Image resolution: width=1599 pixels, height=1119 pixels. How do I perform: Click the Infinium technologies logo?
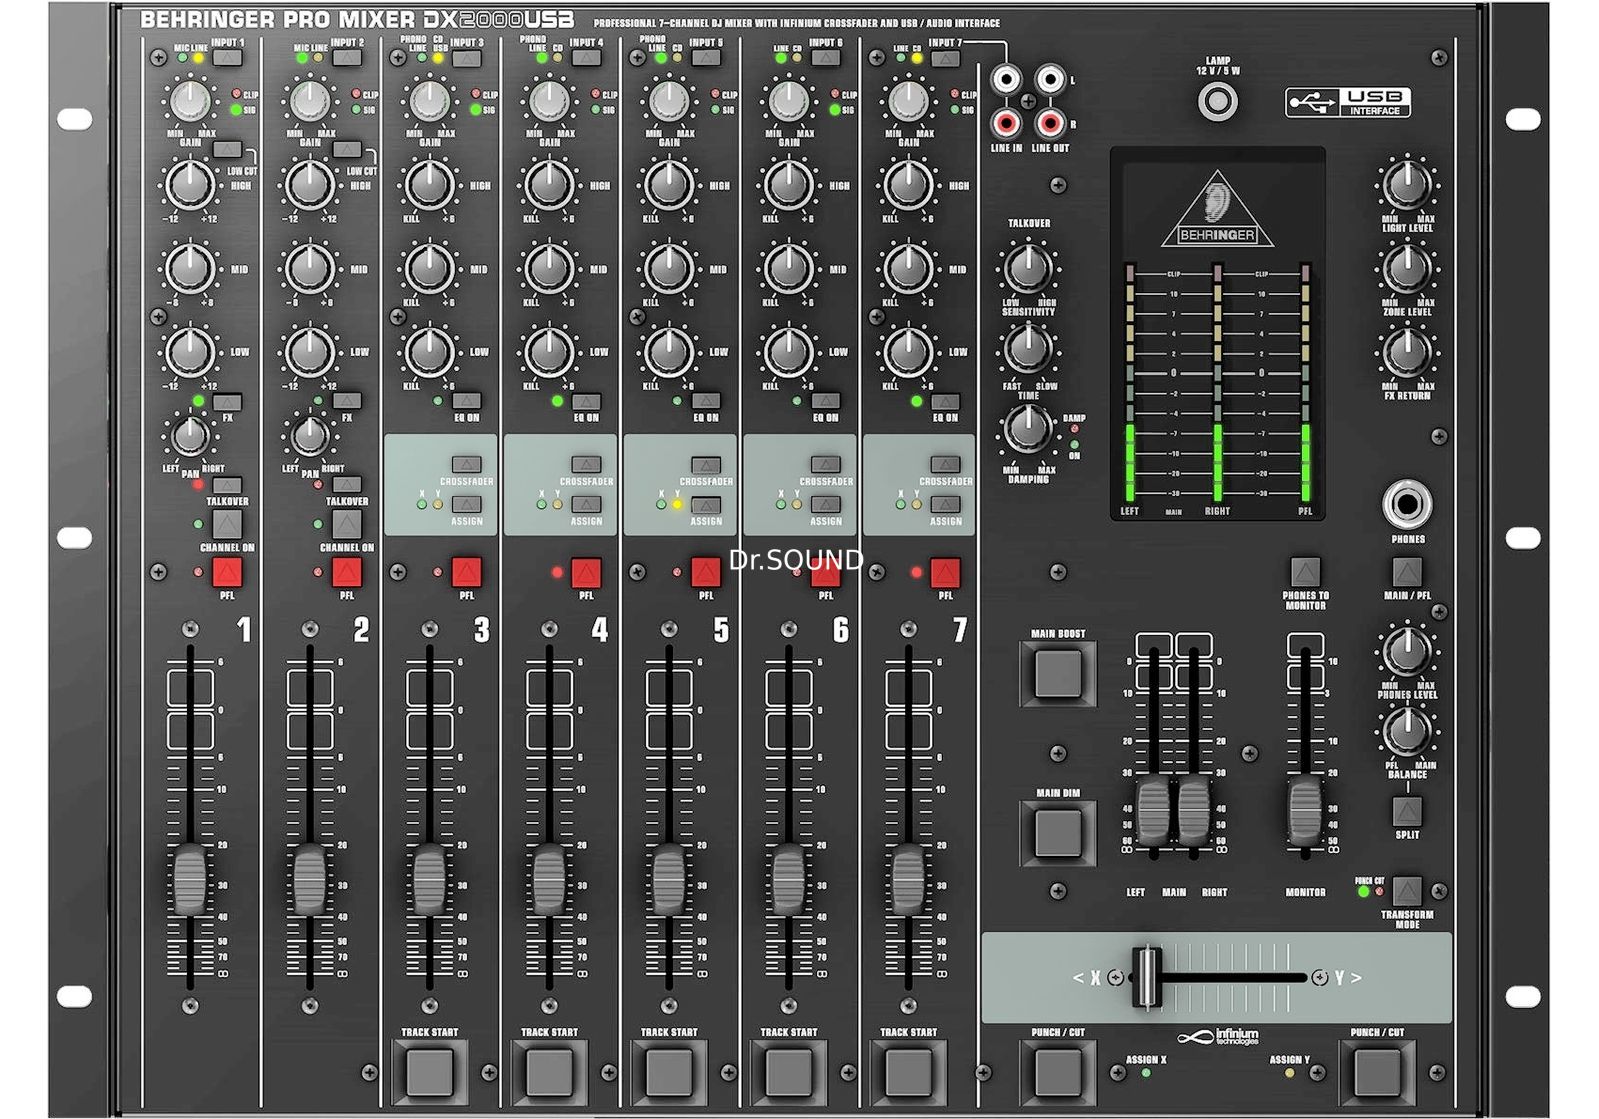(x=1218, y=1037)
